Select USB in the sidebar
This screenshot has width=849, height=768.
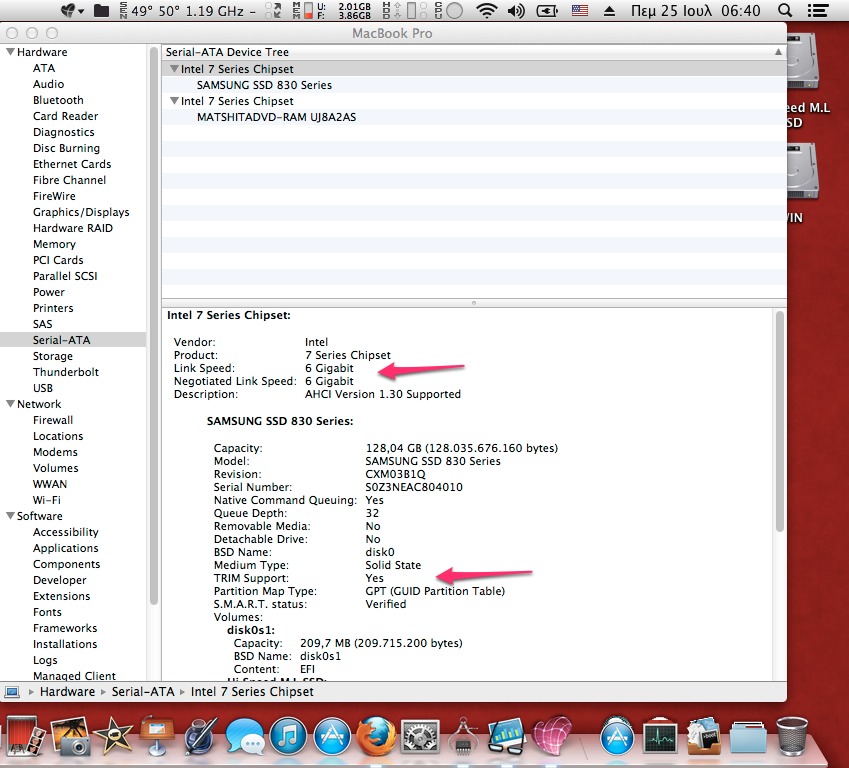[x=43, y=388]
